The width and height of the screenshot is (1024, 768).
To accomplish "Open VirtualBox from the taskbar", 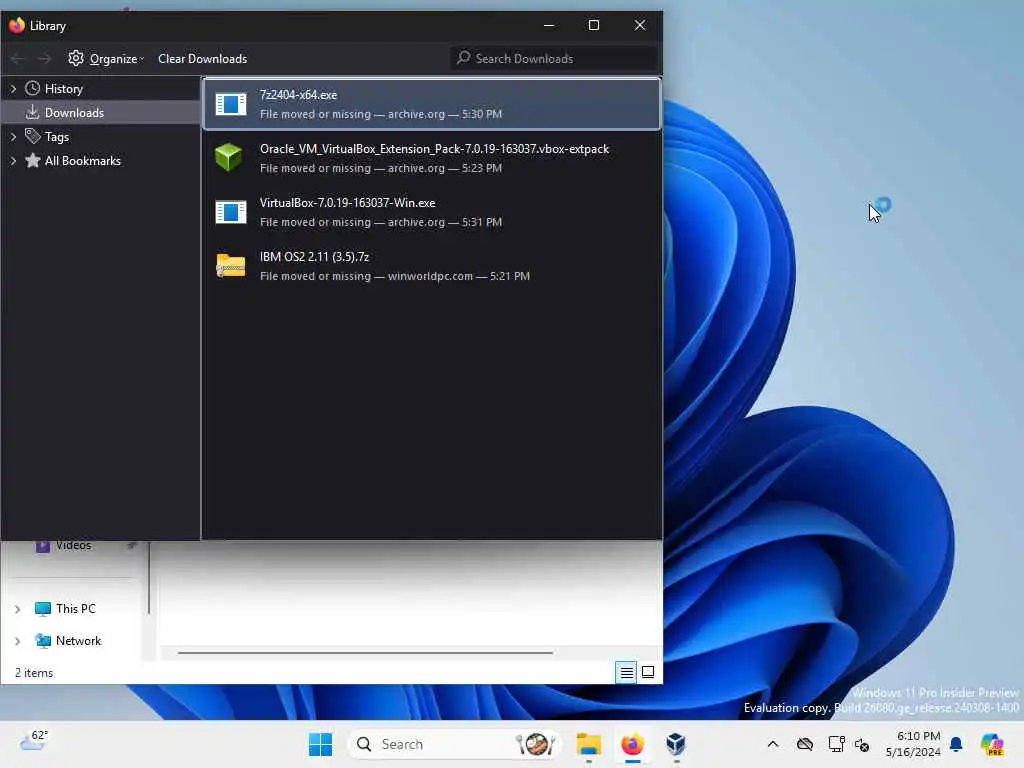I will coord(676,744).
